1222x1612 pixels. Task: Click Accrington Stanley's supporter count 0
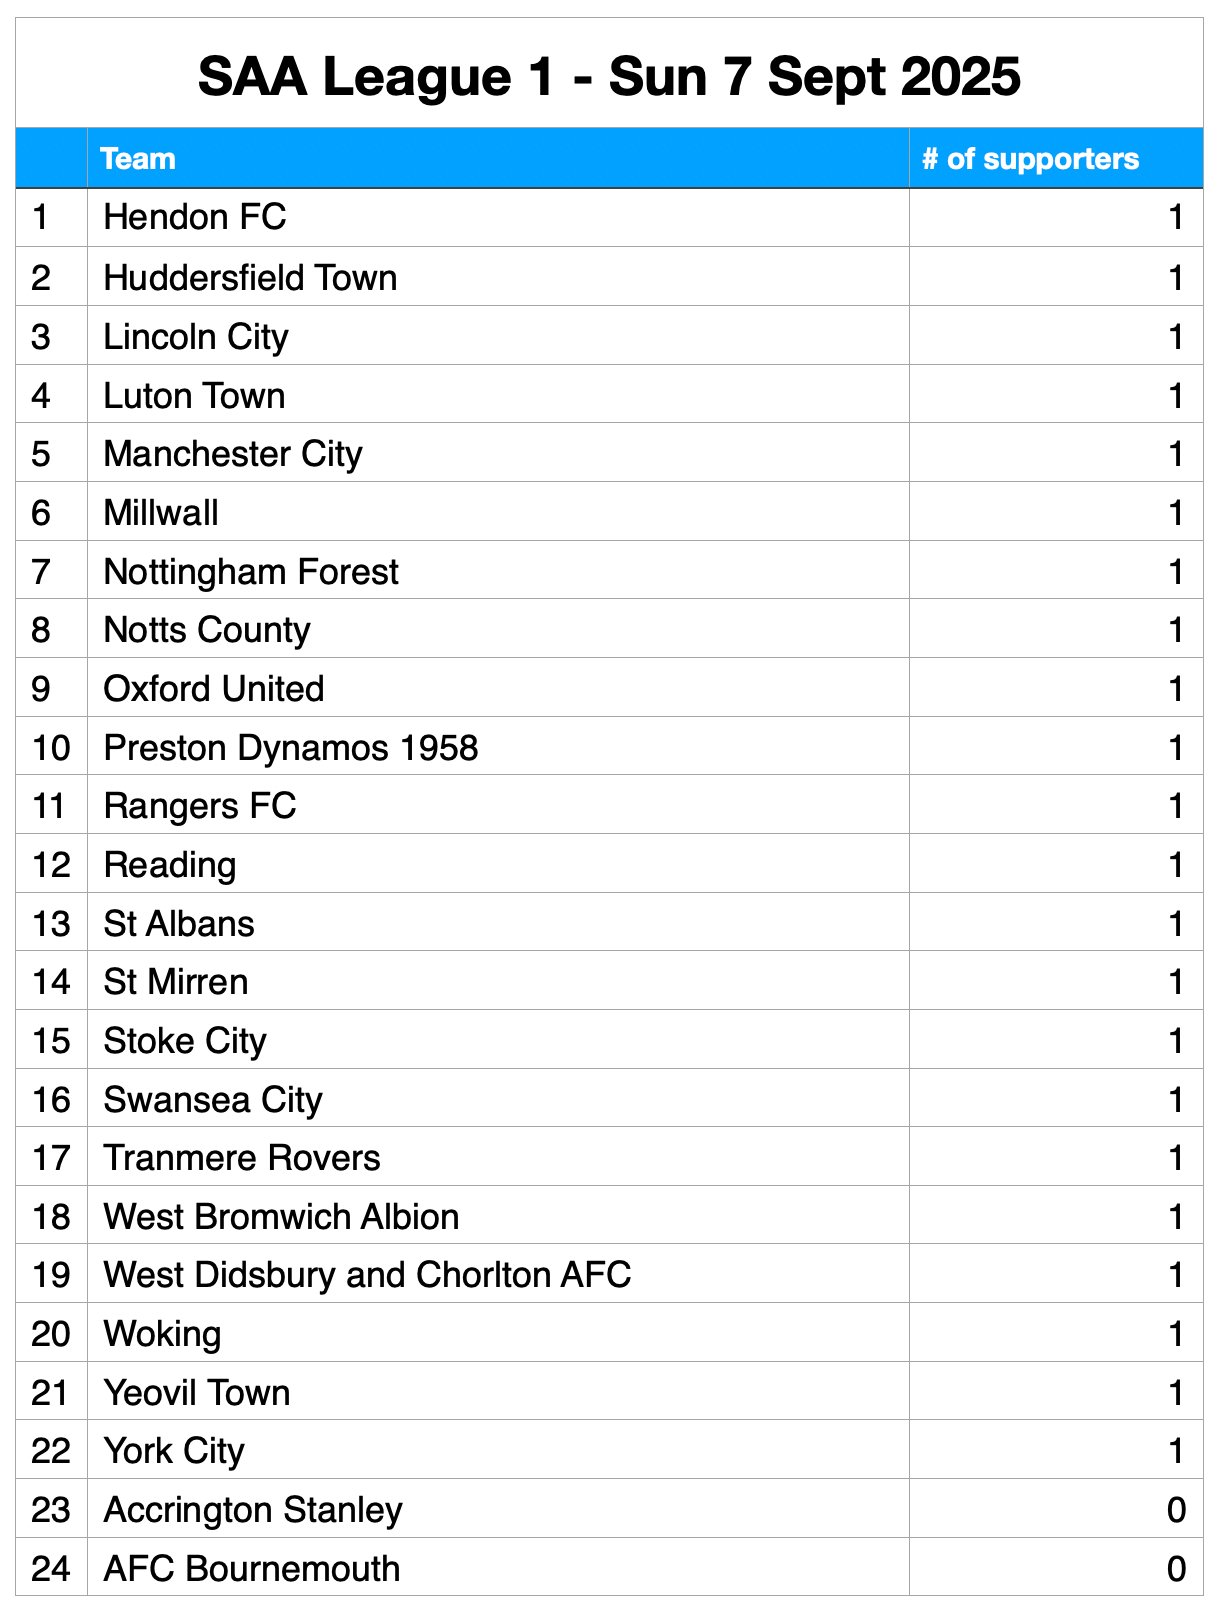coord(1176,1510)
